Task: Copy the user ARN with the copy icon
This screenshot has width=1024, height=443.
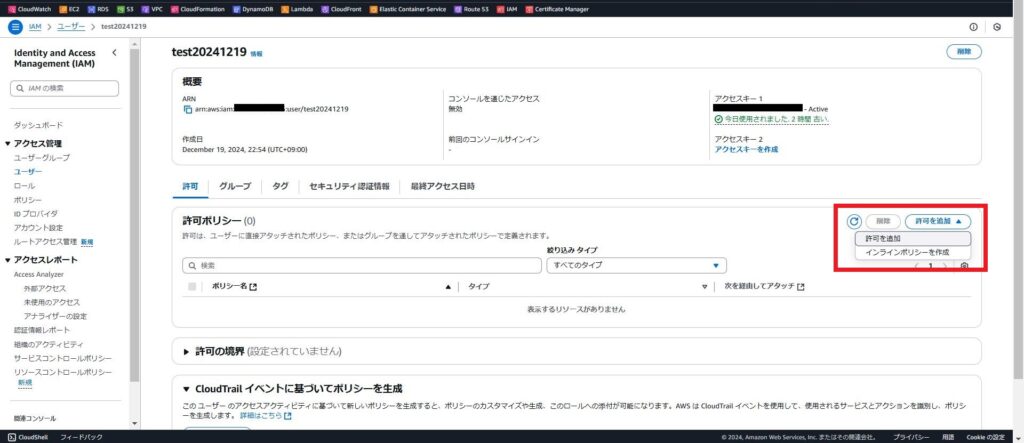Action: [x=187, y=109]
